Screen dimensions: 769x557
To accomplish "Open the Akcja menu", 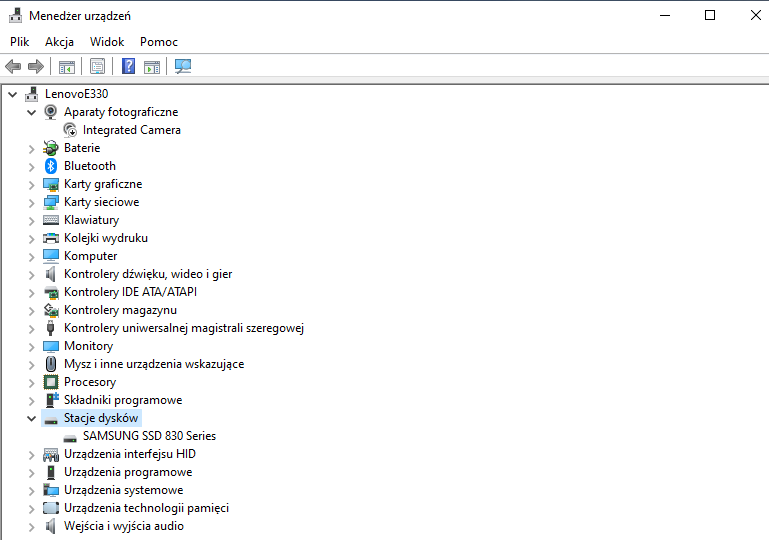I will pyautogui.click(x=59, y=42).
